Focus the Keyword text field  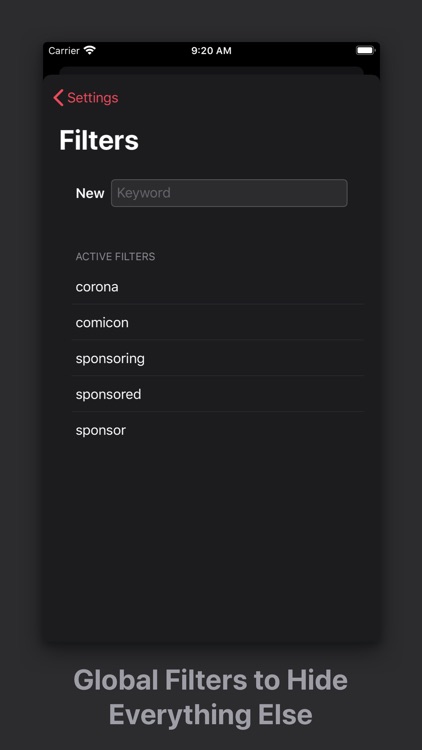pyautogui.click(x=229, y=193)
